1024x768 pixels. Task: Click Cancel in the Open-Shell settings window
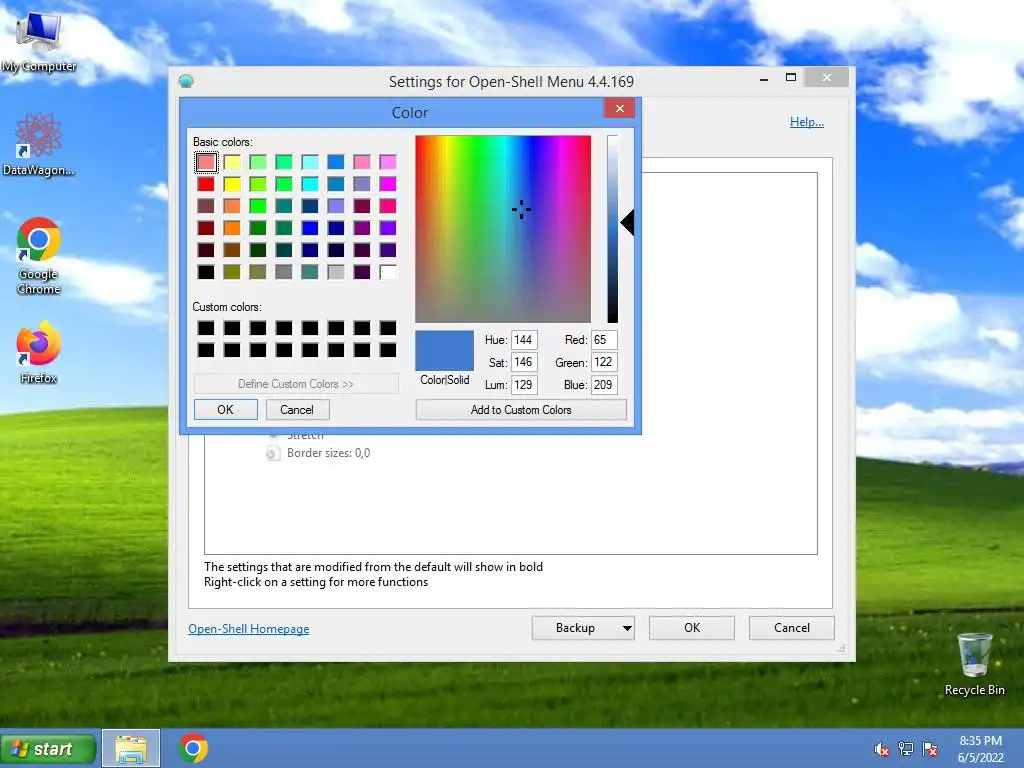click(x=792, y=628)
